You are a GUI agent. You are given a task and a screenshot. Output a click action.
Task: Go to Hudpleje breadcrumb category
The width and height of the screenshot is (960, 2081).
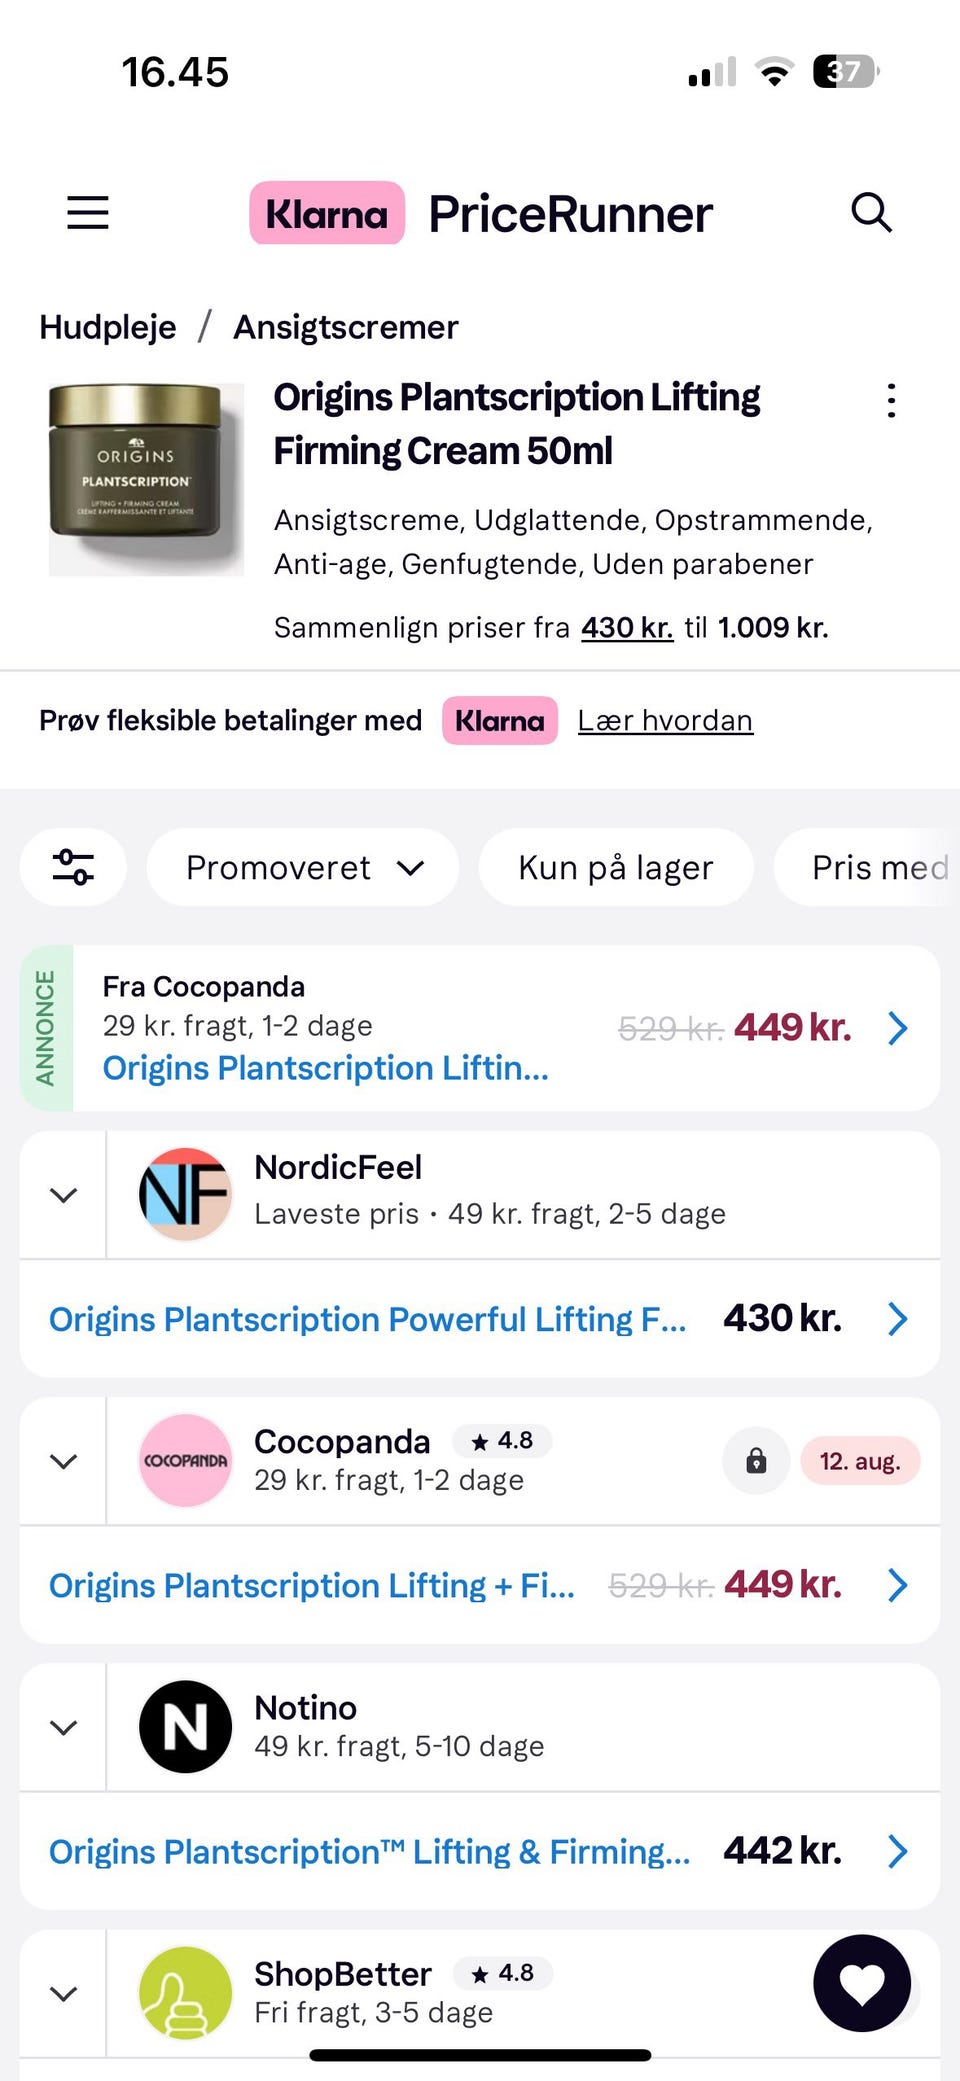pyautogui.click(x=108, y=327)
